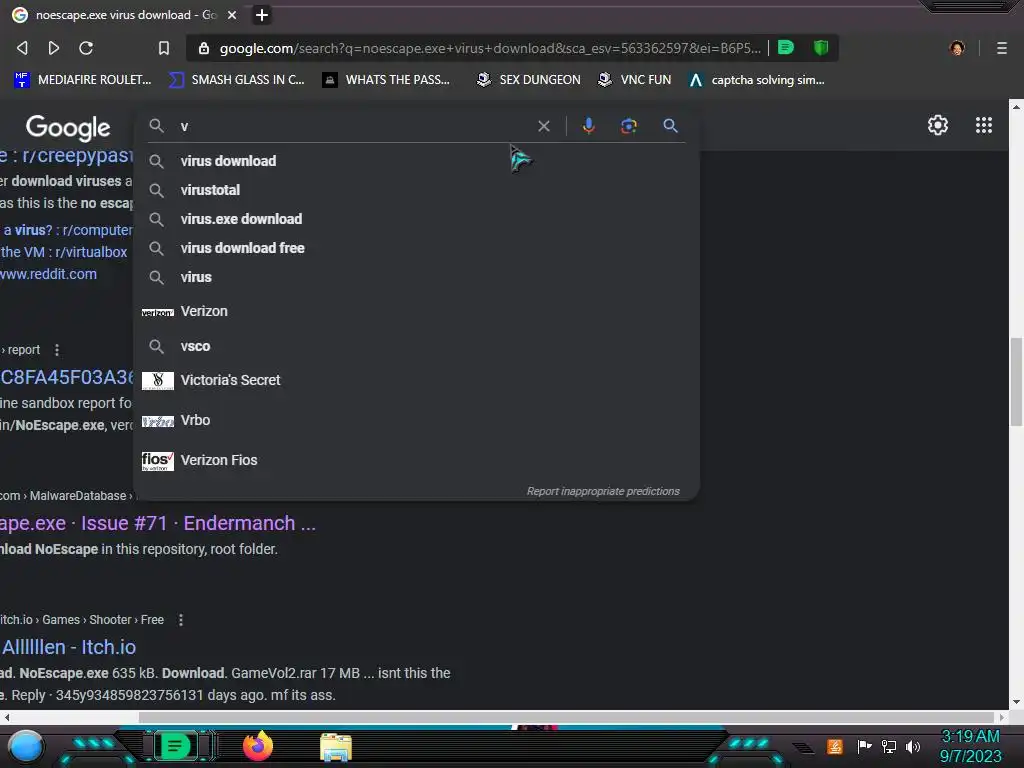The image size is (1024, 768).
Task: Go back with the browser back arrow
Action: [22, 48]
